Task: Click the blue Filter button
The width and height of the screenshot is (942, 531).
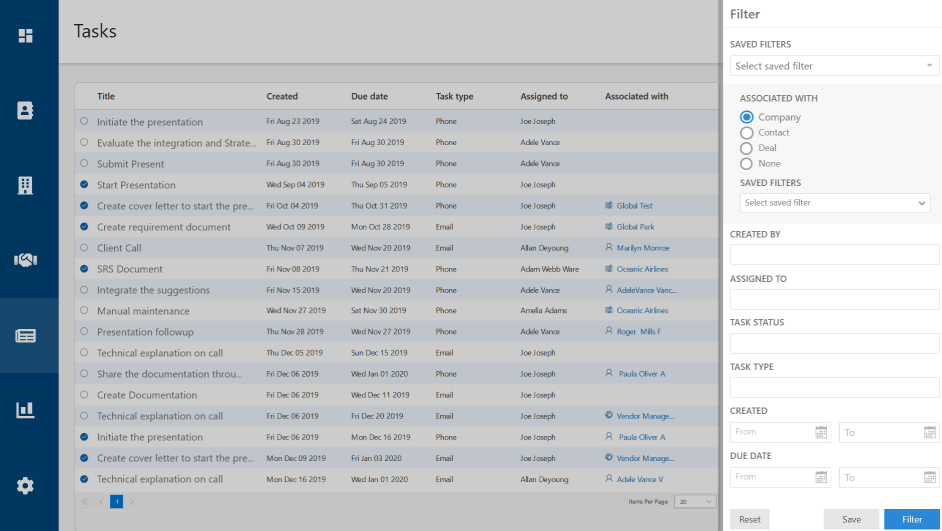Action: point(912,519)
